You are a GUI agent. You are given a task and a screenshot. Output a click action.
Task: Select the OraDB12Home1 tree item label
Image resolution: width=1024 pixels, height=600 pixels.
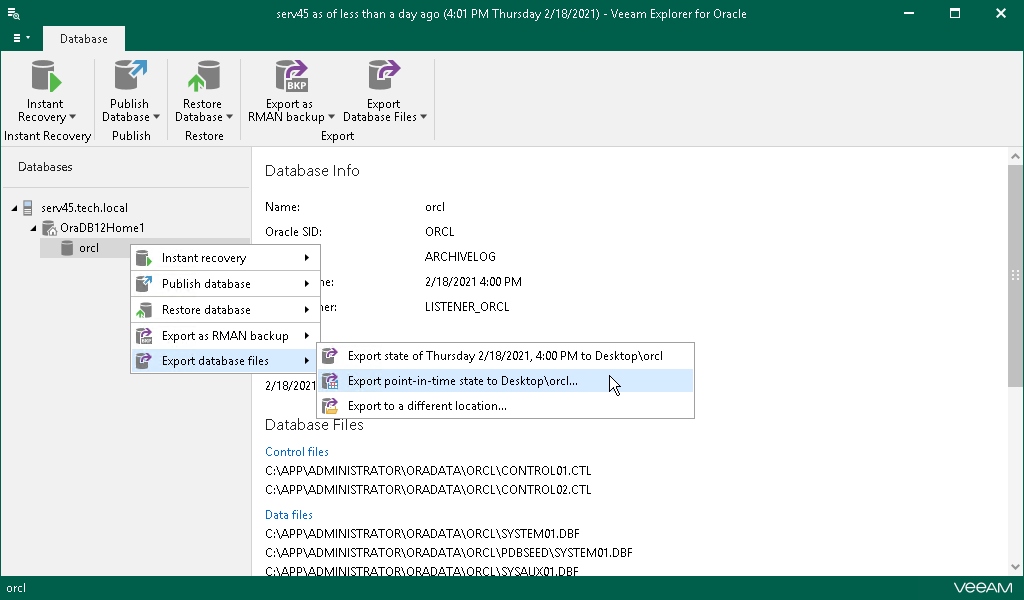point(102,228)
